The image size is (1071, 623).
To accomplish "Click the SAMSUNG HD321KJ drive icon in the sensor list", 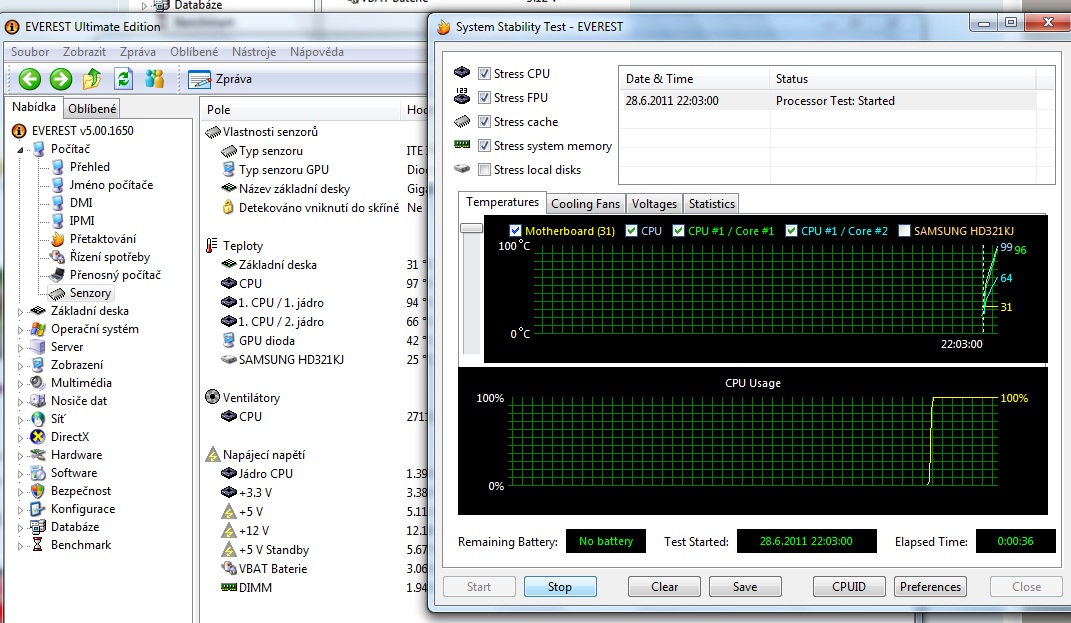I will click(x=229, y=359).
